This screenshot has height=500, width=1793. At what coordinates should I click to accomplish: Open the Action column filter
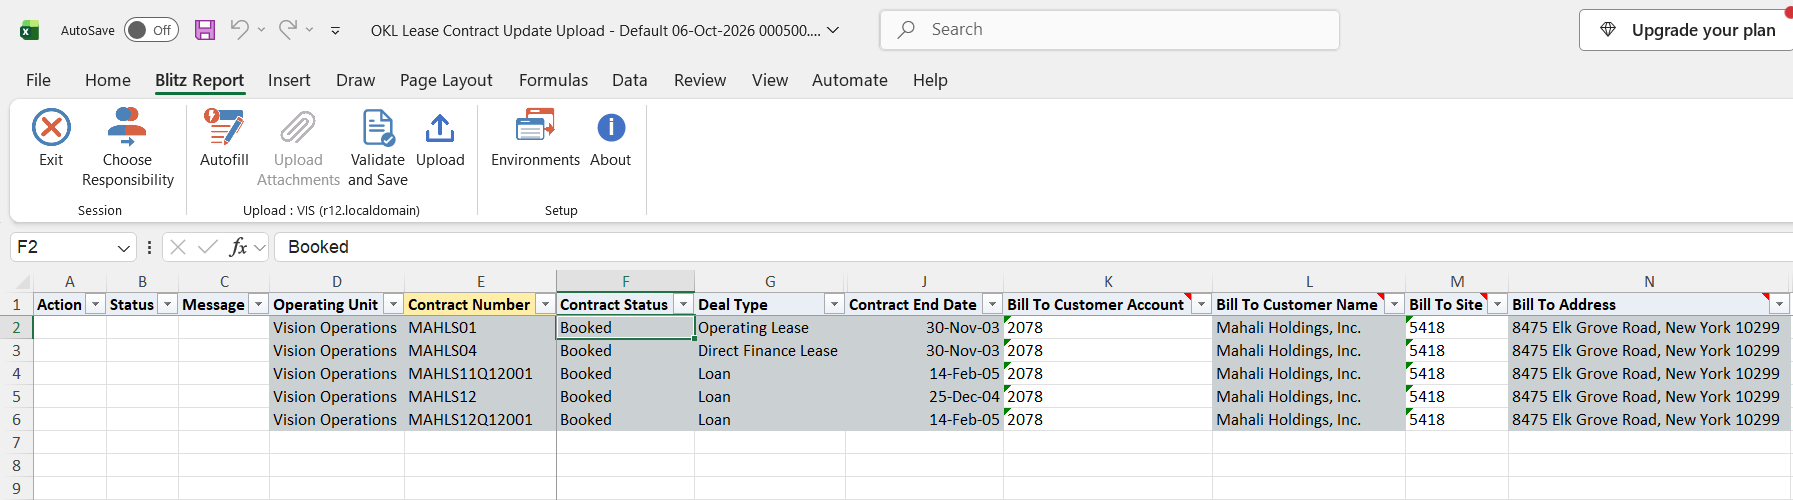96,304
